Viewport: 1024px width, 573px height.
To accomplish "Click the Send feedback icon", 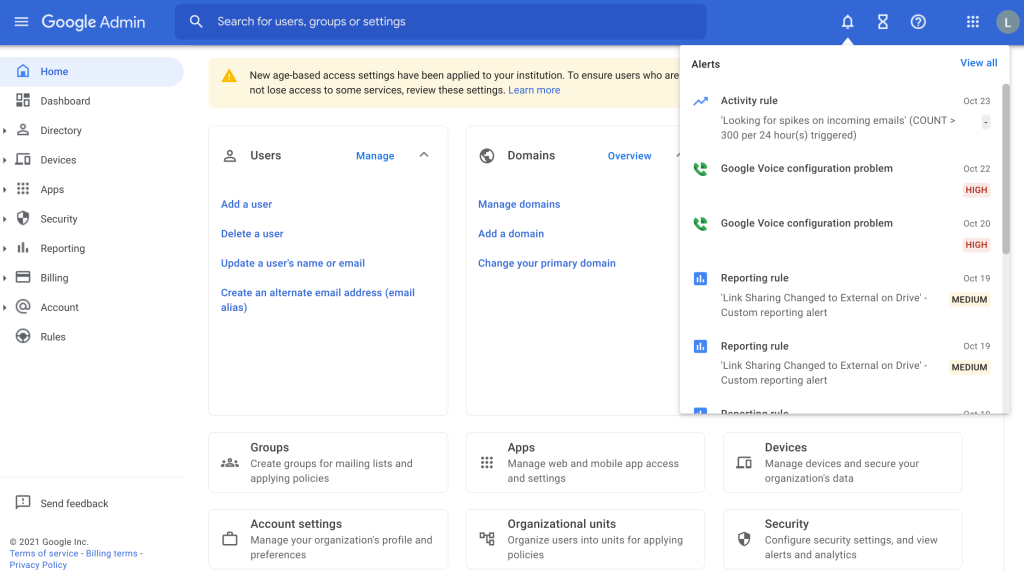I will tap(23, 503).
